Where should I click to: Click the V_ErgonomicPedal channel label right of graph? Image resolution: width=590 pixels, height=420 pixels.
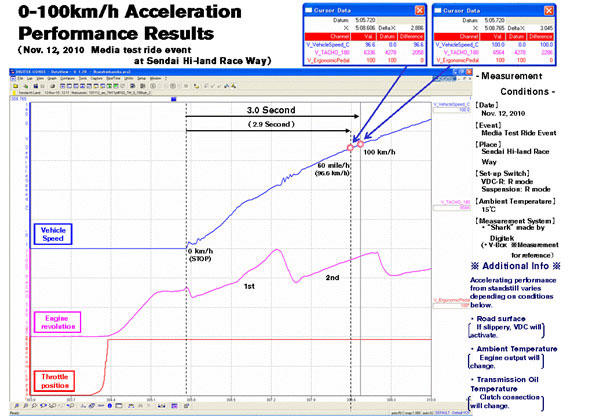tap(451, 300)
